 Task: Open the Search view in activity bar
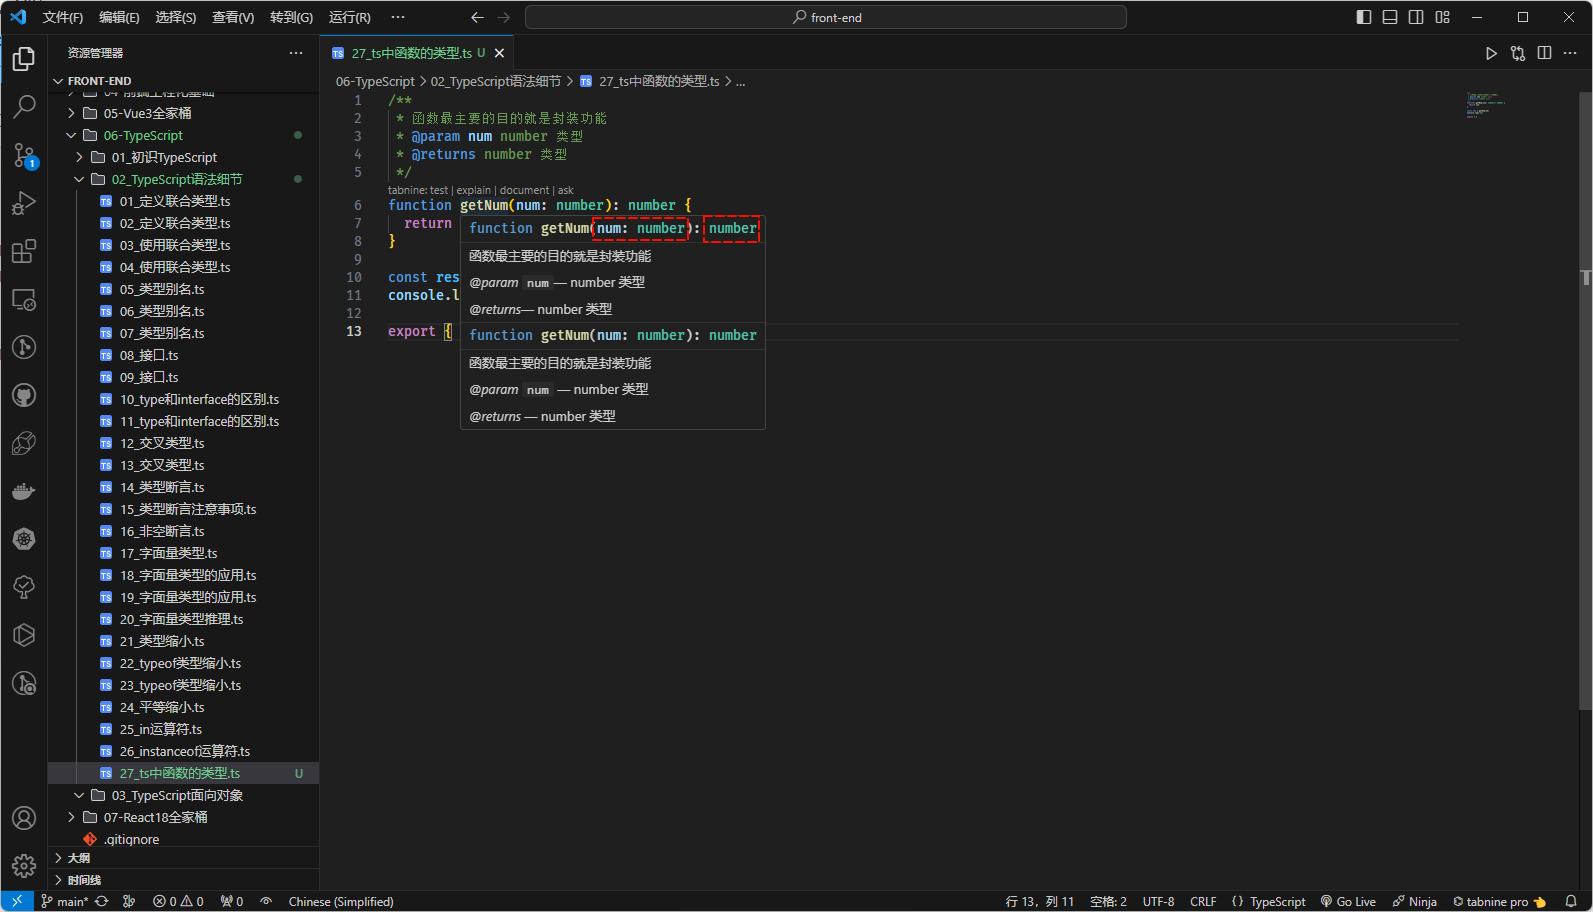coord(24,106)
